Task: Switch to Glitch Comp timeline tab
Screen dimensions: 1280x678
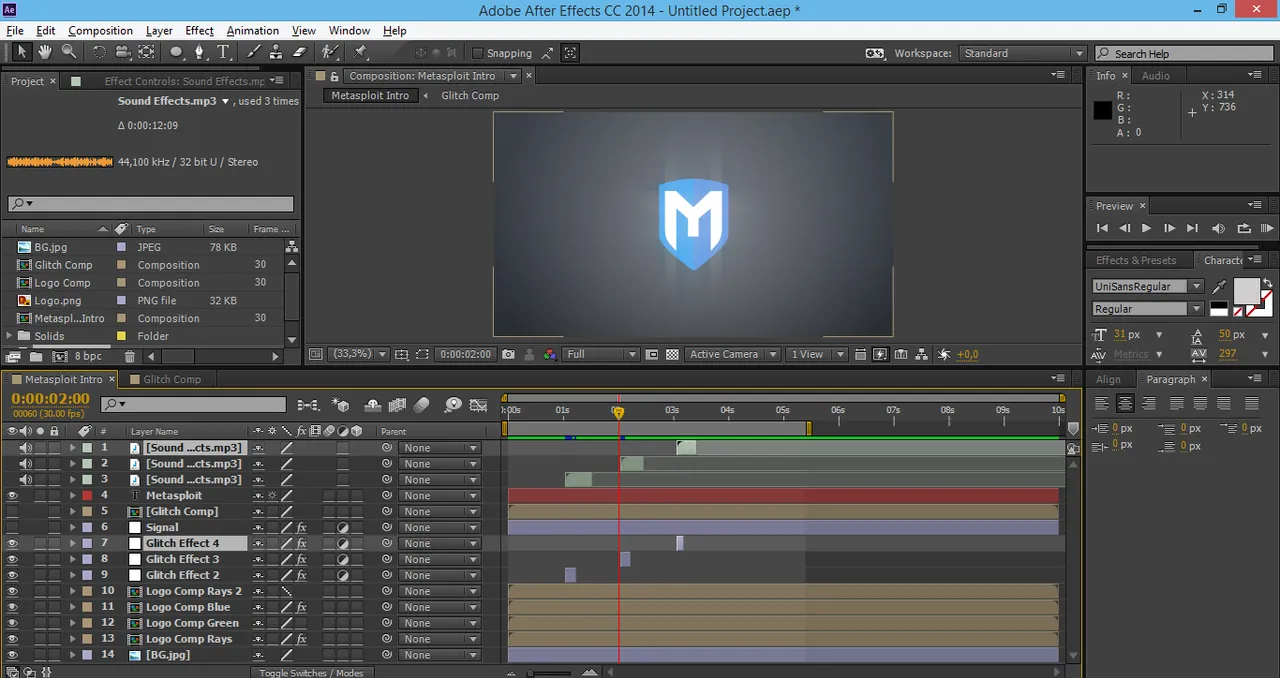Action: [x=172, y=379]
